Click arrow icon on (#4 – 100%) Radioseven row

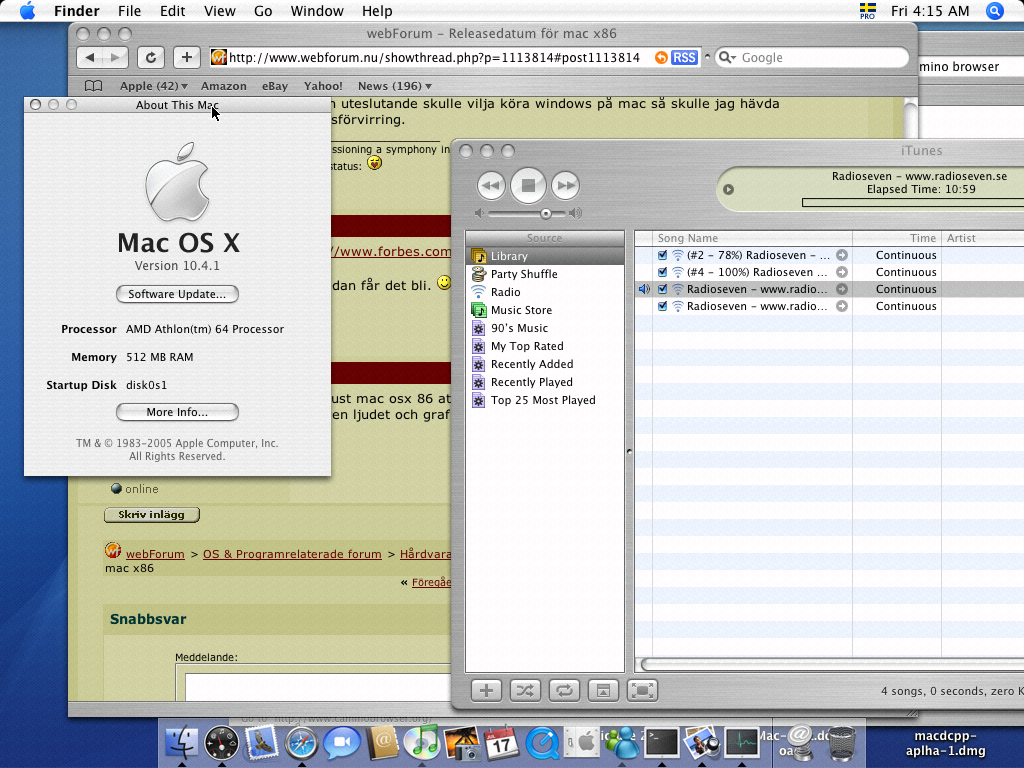[x=842, y=272]
